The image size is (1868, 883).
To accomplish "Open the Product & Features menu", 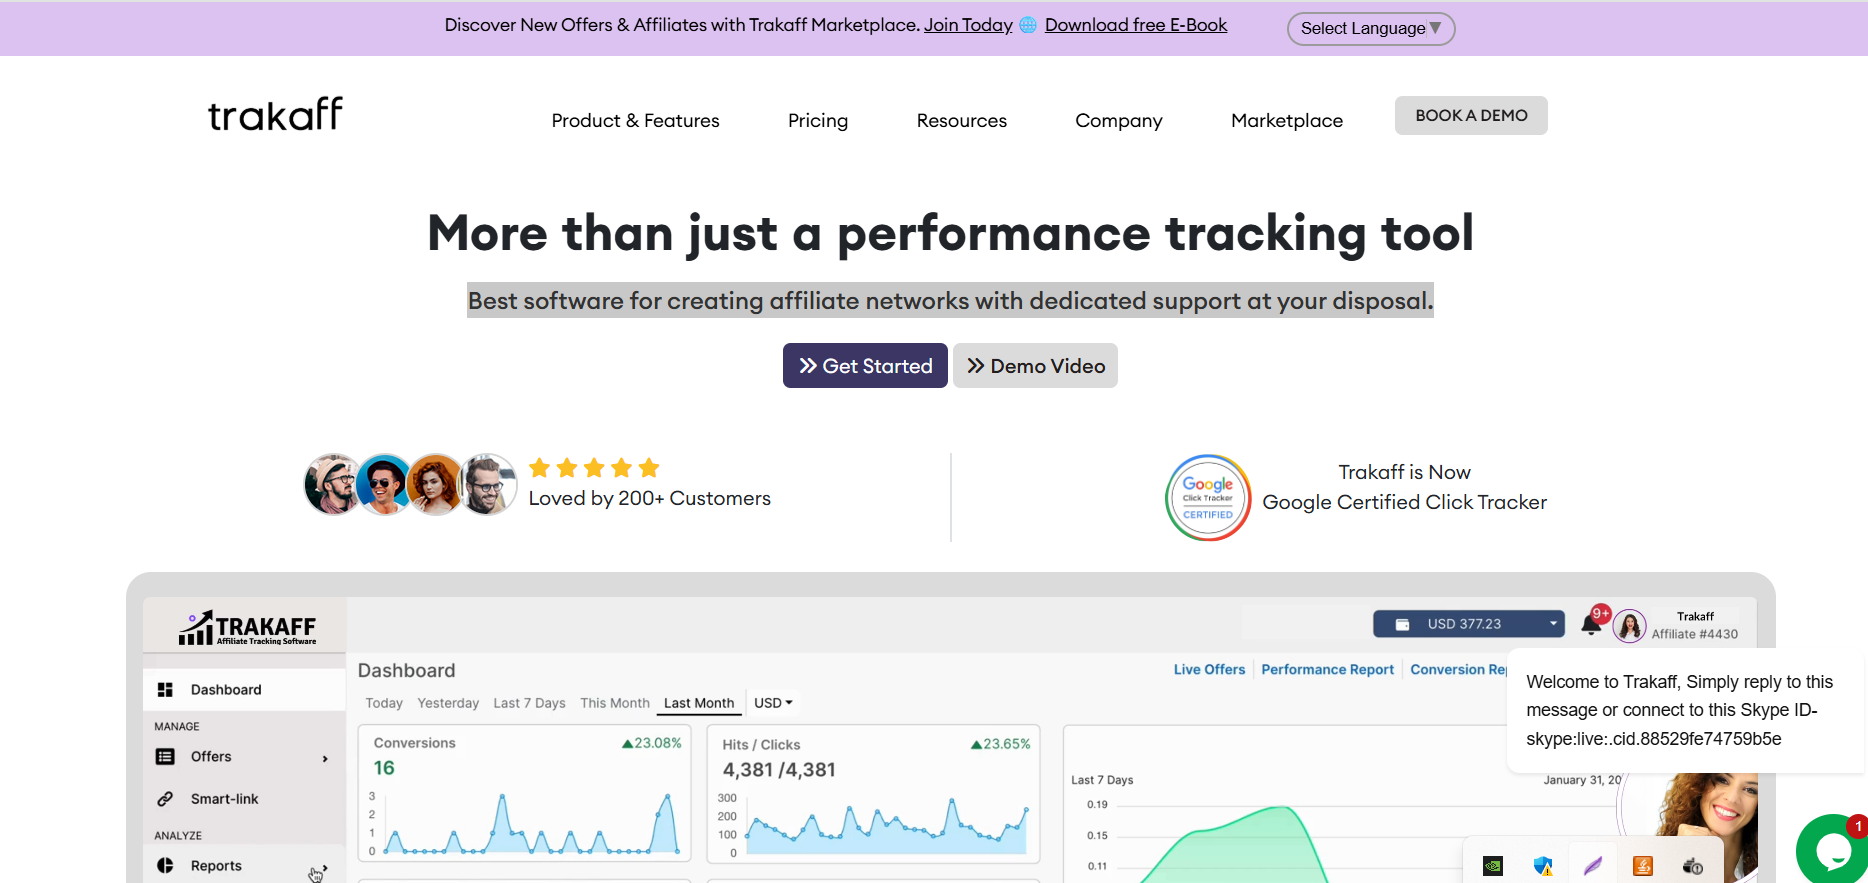I will [x=635, y=121].
